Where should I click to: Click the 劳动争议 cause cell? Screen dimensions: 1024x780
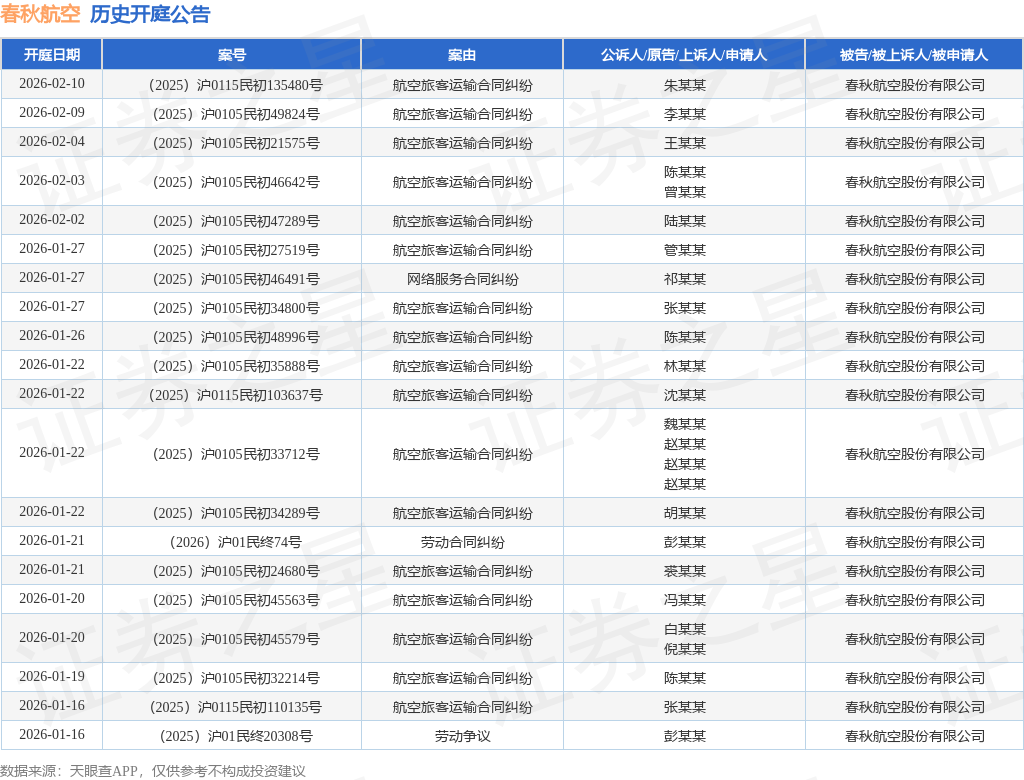coord(462,736)
